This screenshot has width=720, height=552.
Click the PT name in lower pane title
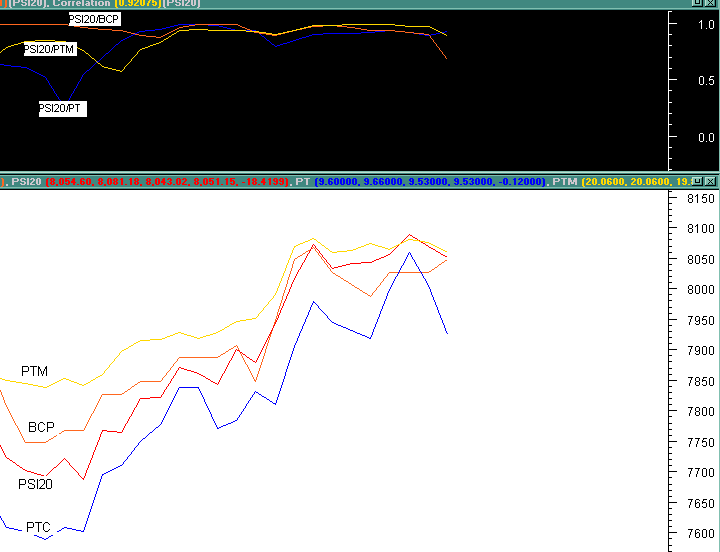pyautogui.click(x=303, y=182)
